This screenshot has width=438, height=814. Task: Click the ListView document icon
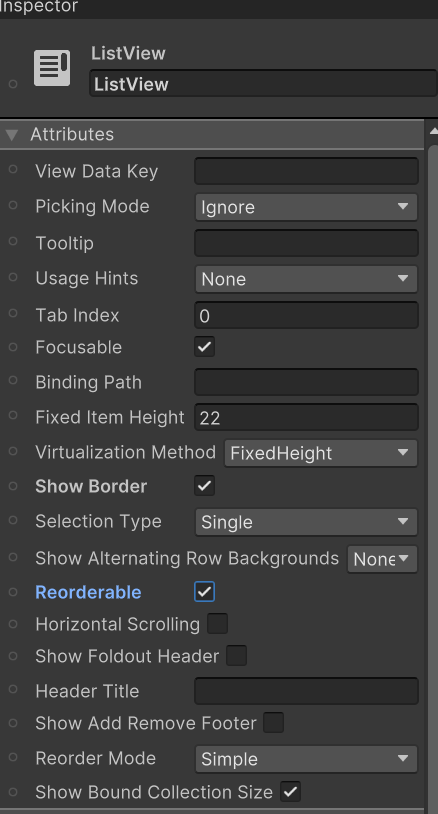coord(52,67)
